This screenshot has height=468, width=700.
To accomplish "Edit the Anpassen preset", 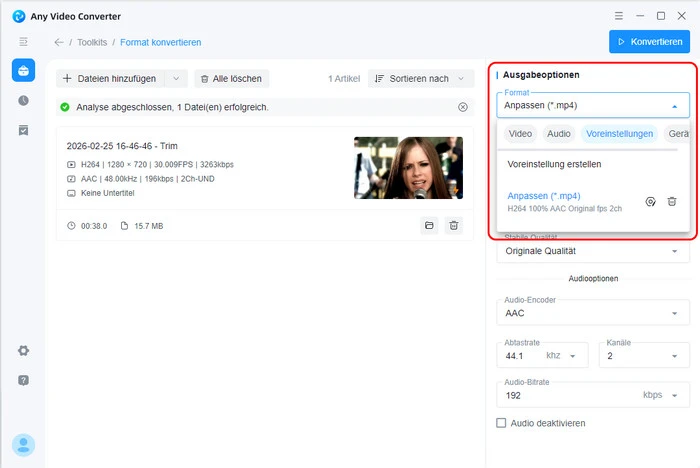I will (650, 201).
